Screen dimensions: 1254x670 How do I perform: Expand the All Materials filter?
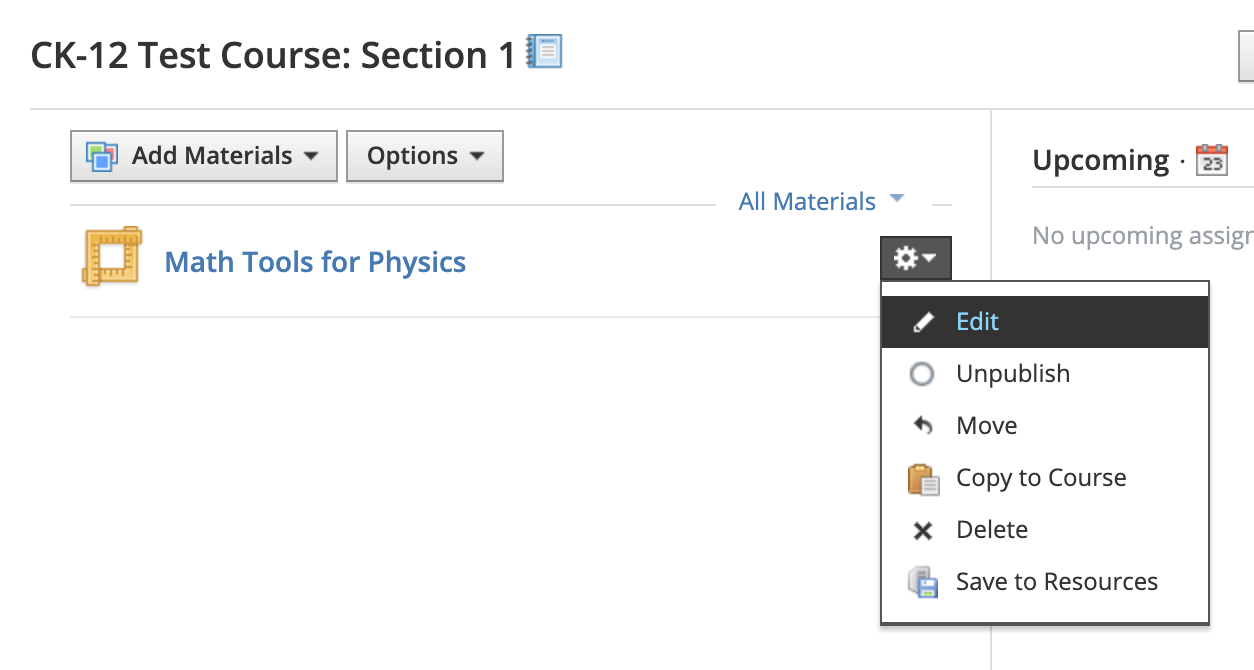pos(821,201)
